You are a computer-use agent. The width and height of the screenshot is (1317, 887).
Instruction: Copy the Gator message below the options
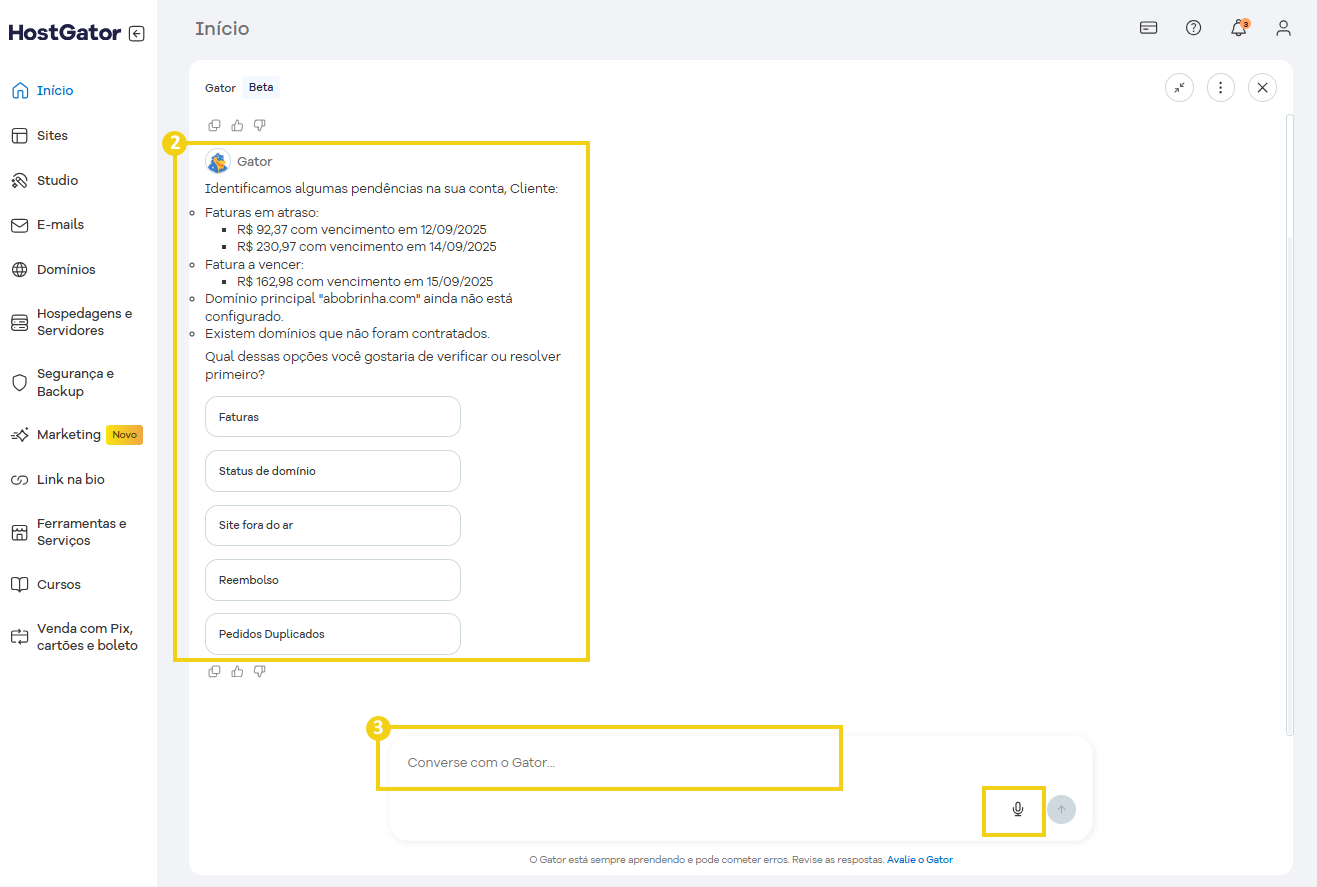pos(214,671)
